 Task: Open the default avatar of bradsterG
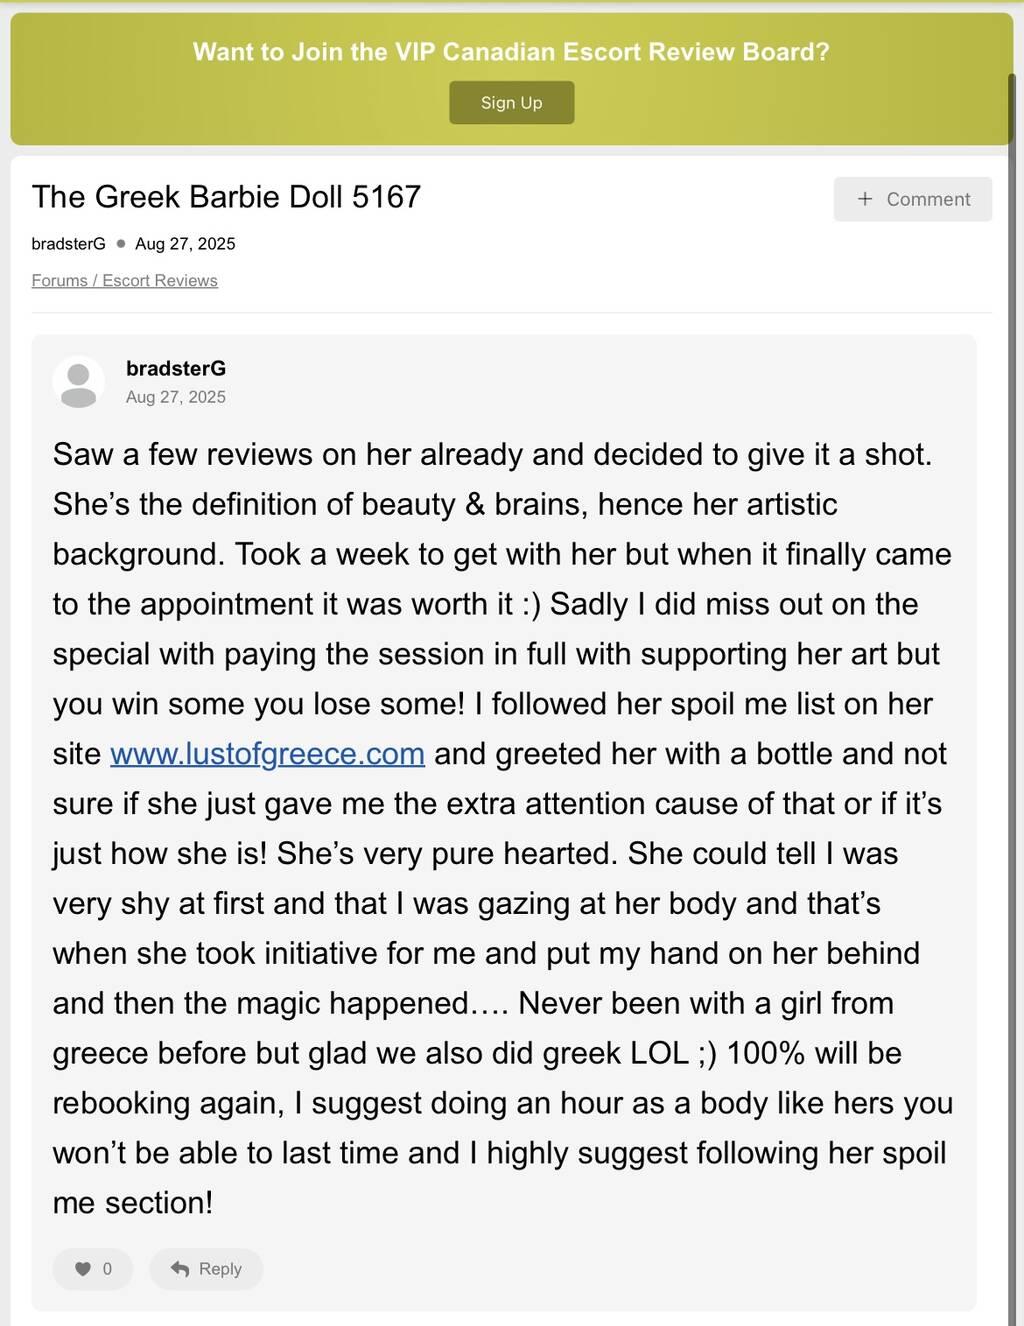[x=78, y=382]
